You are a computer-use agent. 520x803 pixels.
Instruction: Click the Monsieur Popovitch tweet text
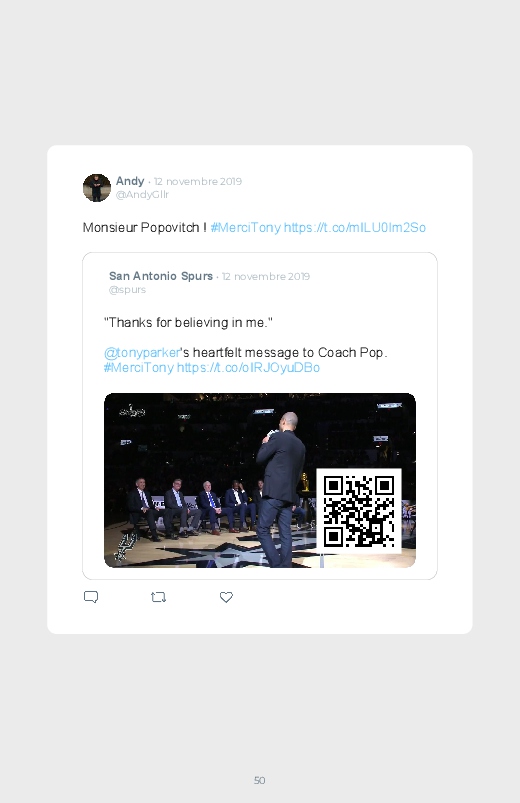tap(145, 227)
